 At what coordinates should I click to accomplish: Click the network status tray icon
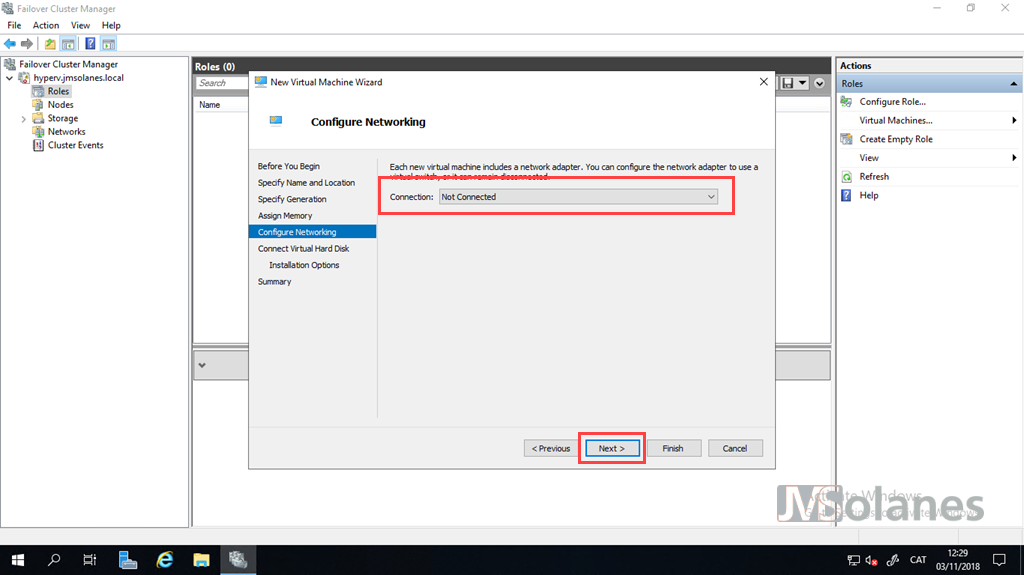click(853, 560)
